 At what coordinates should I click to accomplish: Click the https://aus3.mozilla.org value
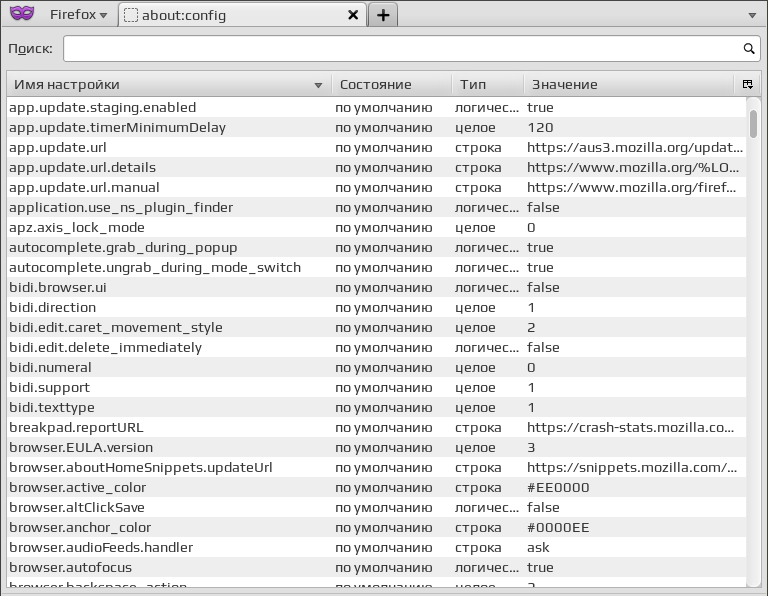(x=635, y=147)
